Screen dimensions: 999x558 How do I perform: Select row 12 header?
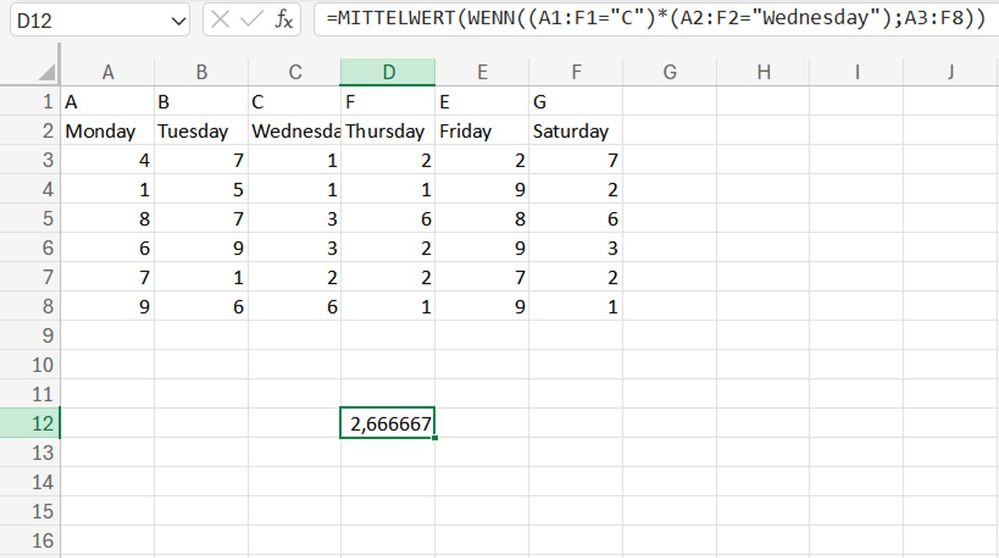(x=30, y=423)
